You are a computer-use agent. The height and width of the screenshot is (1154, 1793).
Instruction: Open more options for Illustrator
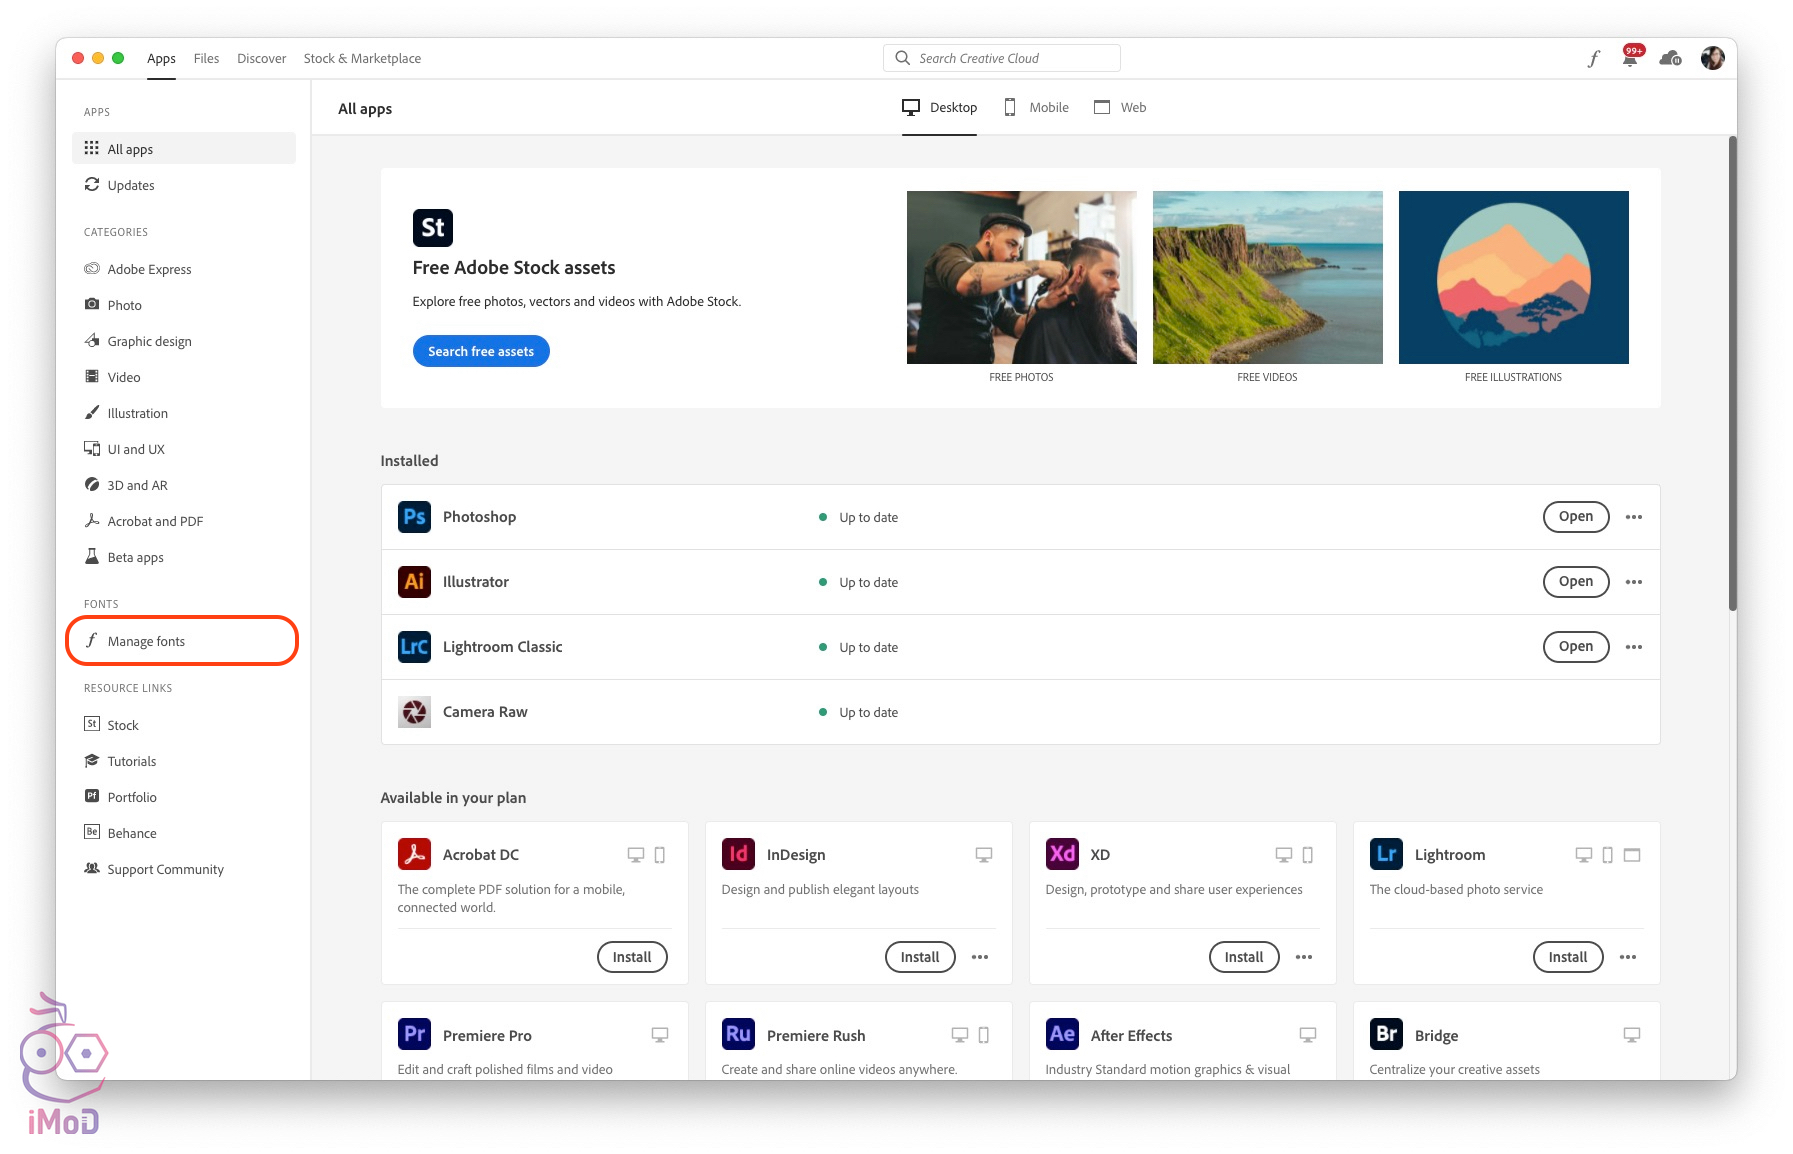click(x=1634, y=582)
